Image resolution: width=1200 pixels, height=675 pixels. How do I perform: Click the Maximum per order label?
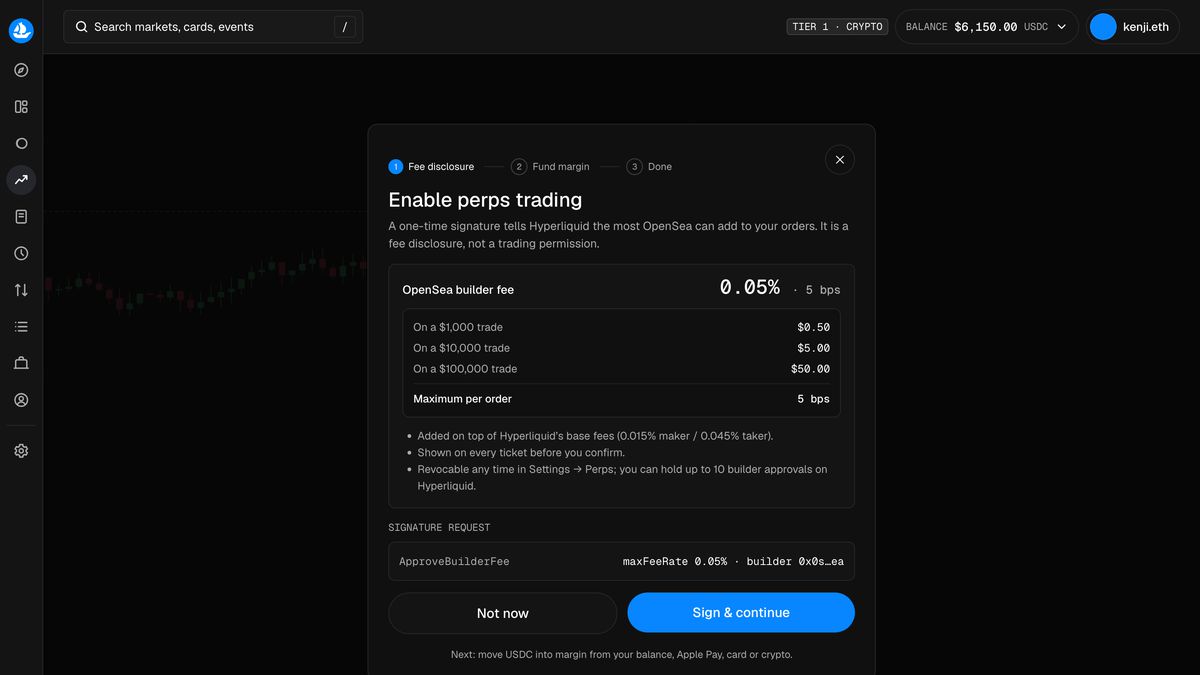click(x=462, y=399)
